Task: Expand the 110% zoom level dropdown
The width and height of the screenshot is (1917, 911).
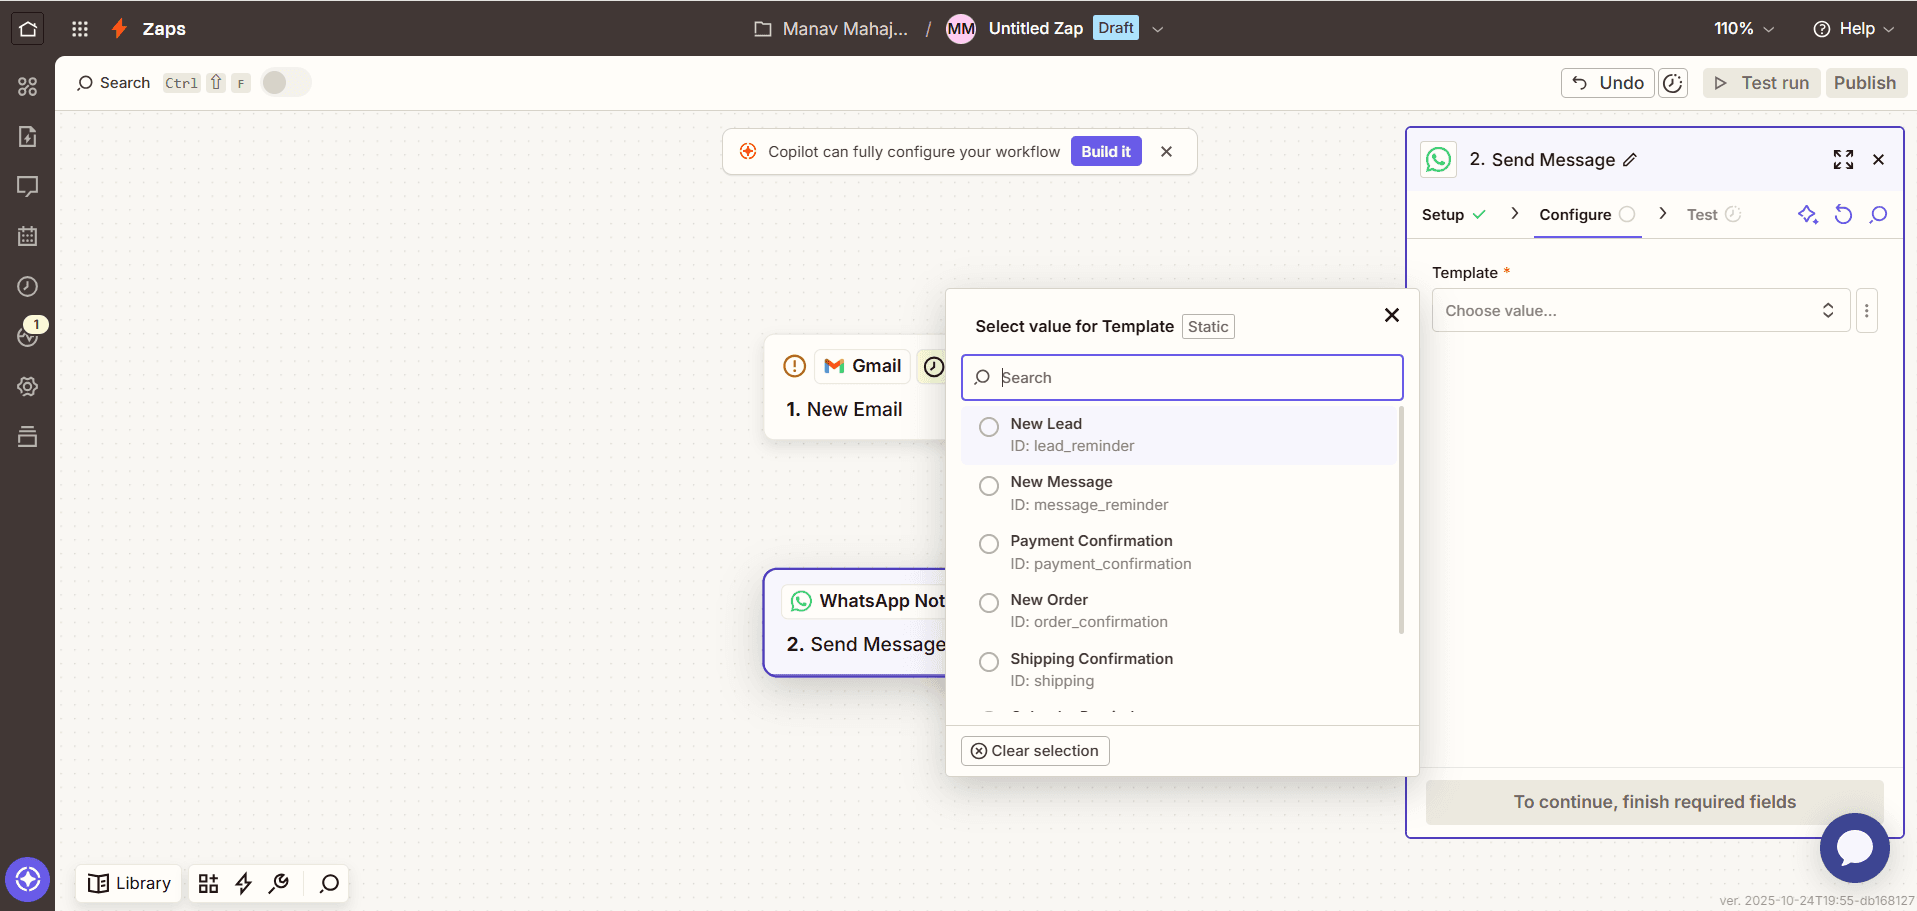Action: [x=1744, y=28]
